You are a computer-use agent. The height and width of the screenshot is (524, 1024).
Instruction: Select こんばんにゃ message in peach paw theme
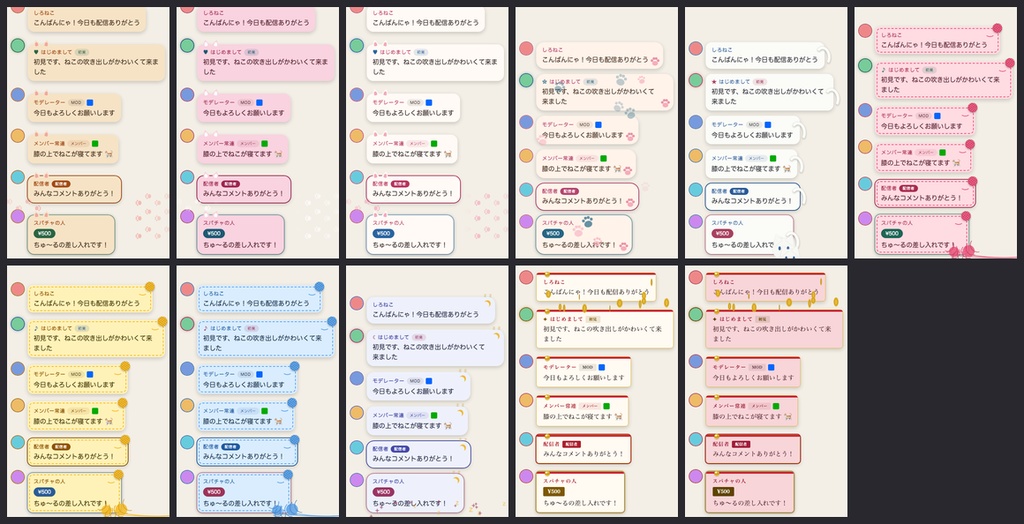coord(596,59)
